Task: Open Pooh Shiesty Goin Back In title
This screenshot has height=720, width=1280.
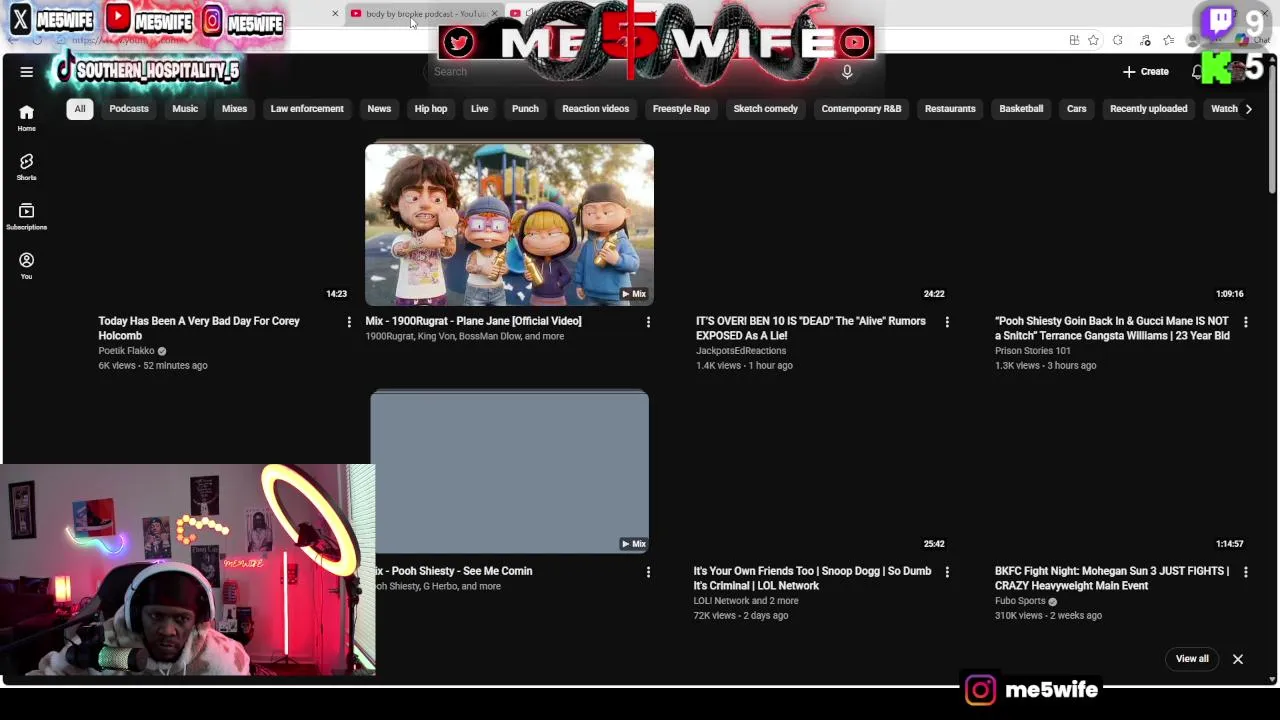Action: click(x=1112, y=328)
